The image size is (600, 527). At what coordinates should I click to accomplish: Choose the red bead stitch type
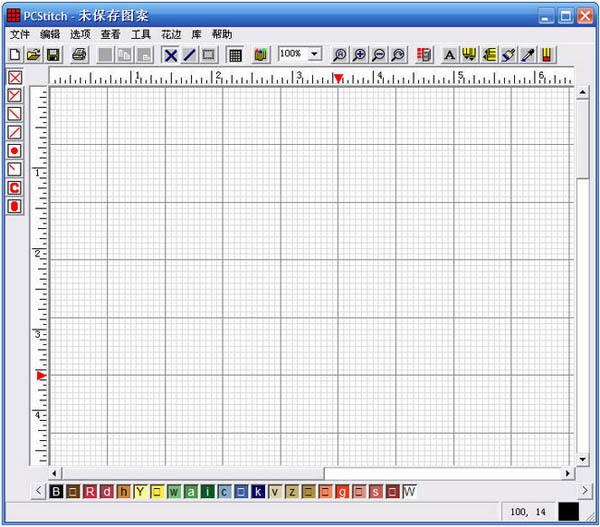coord(15,206)
